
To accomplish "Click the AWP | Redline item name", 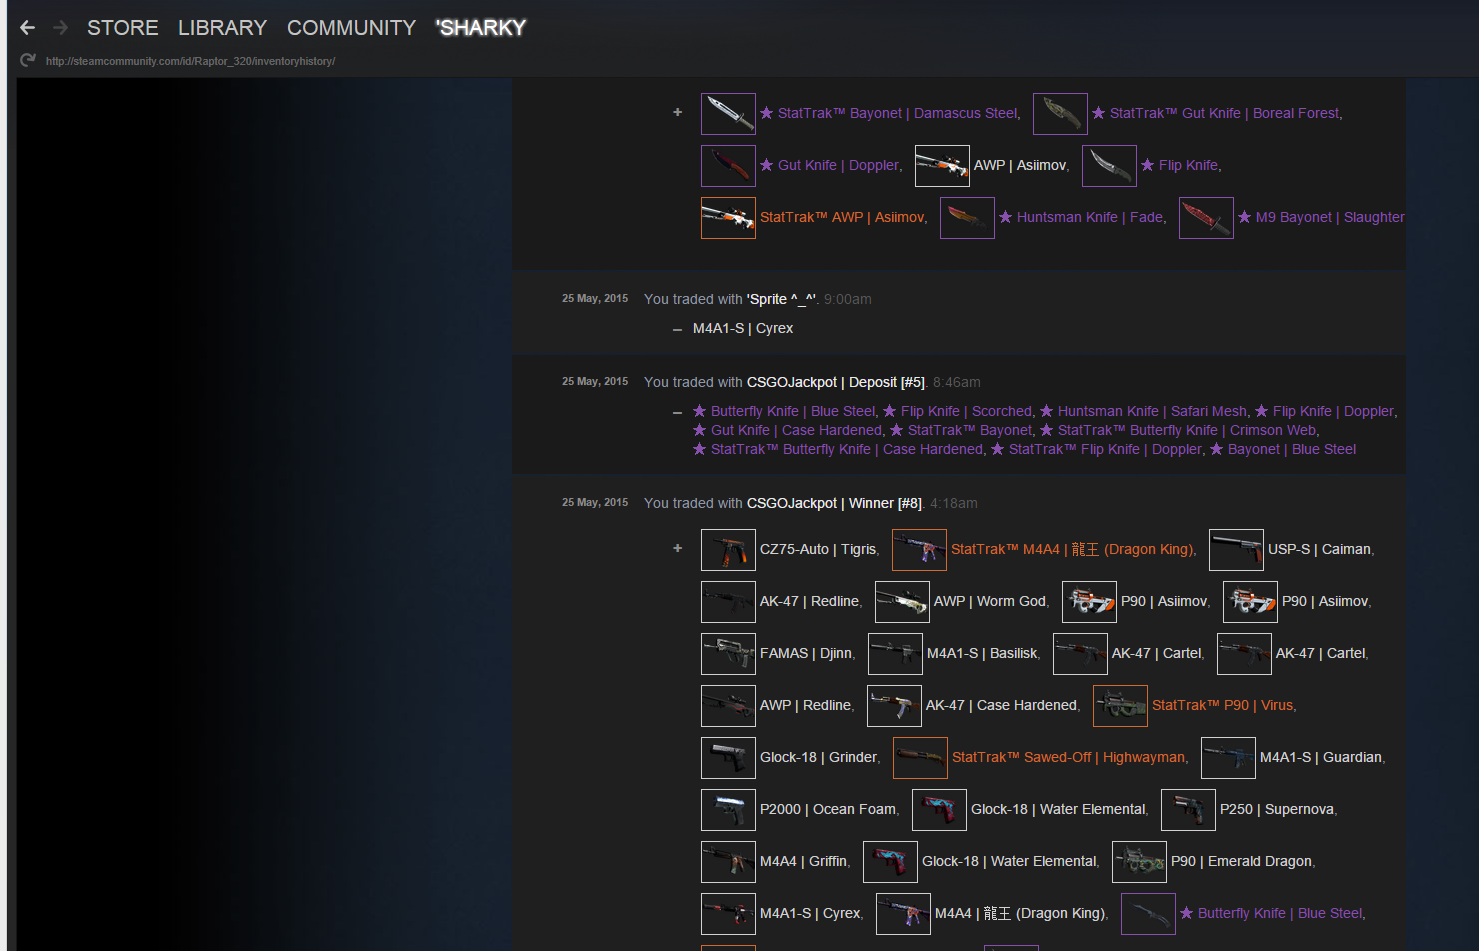I will point(806,705).
